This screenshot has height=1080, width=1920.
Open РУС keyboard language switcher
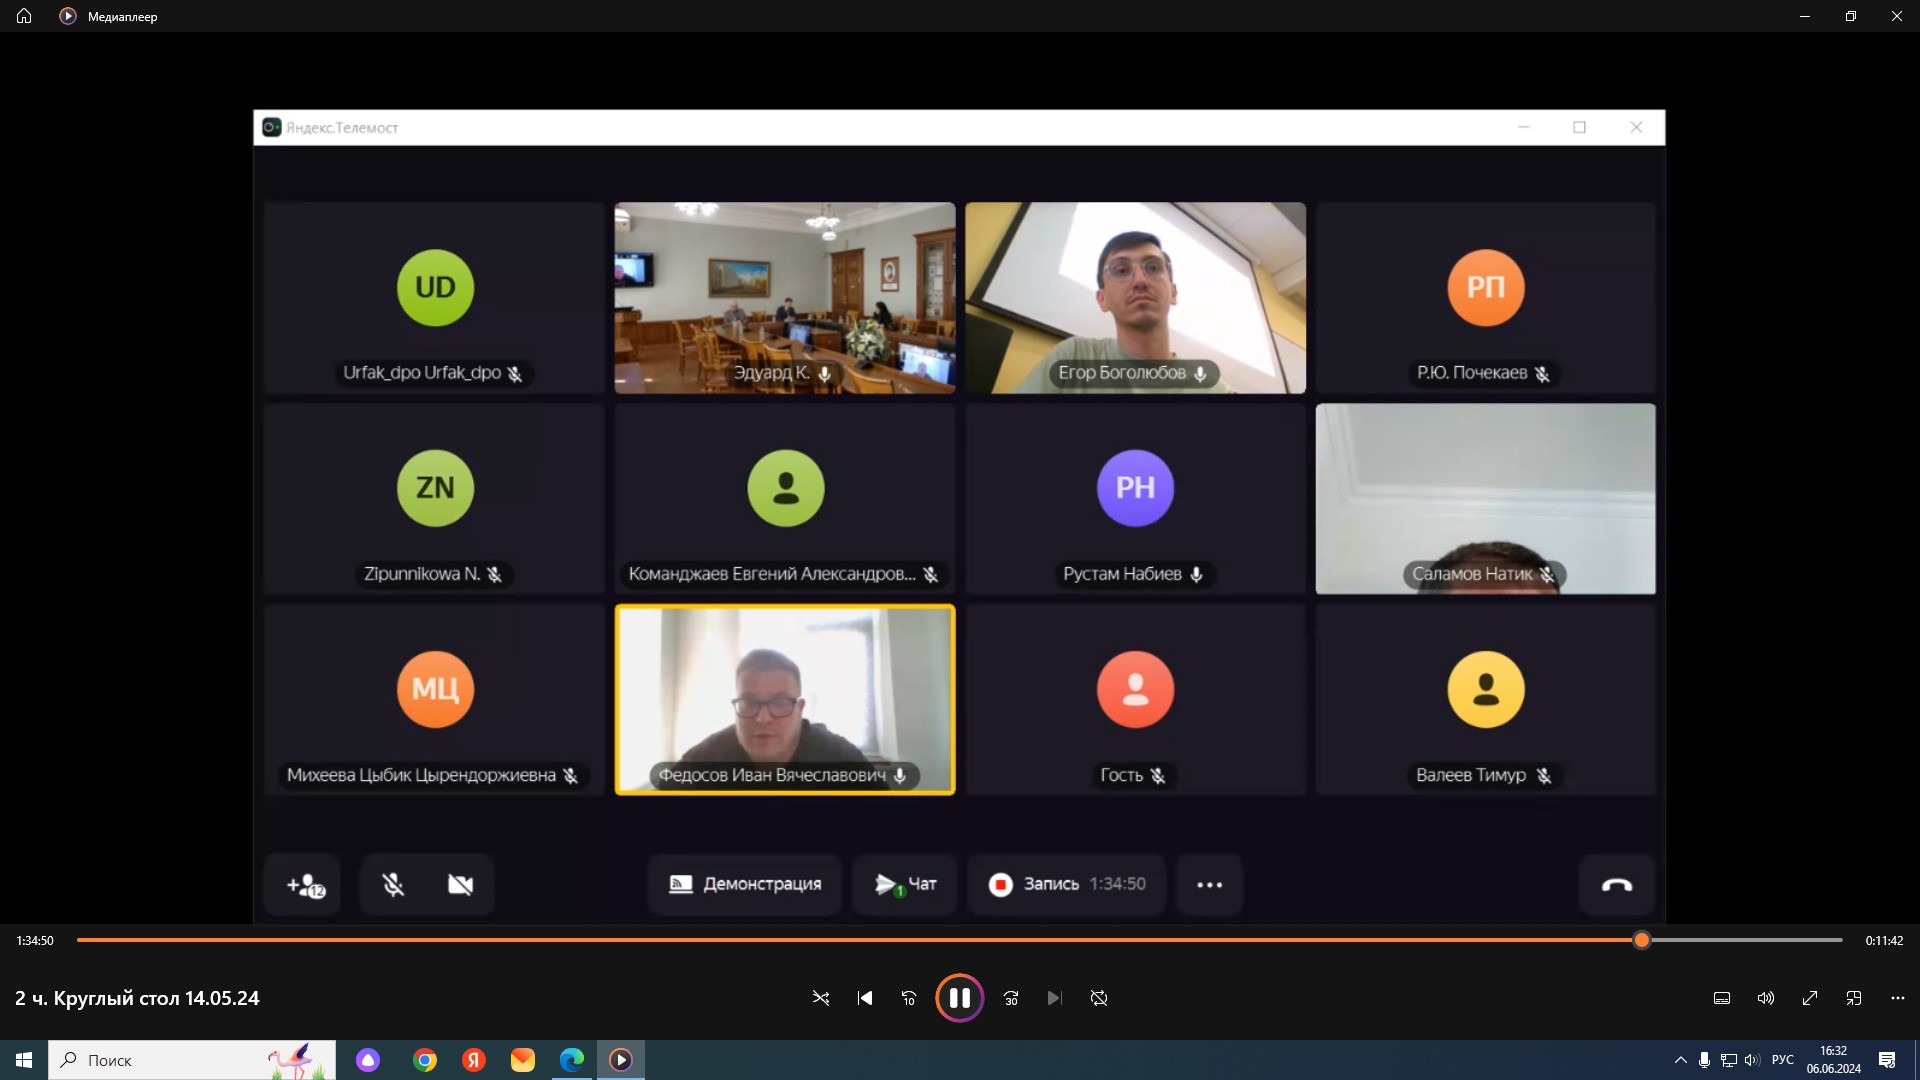(1782, 1060)
